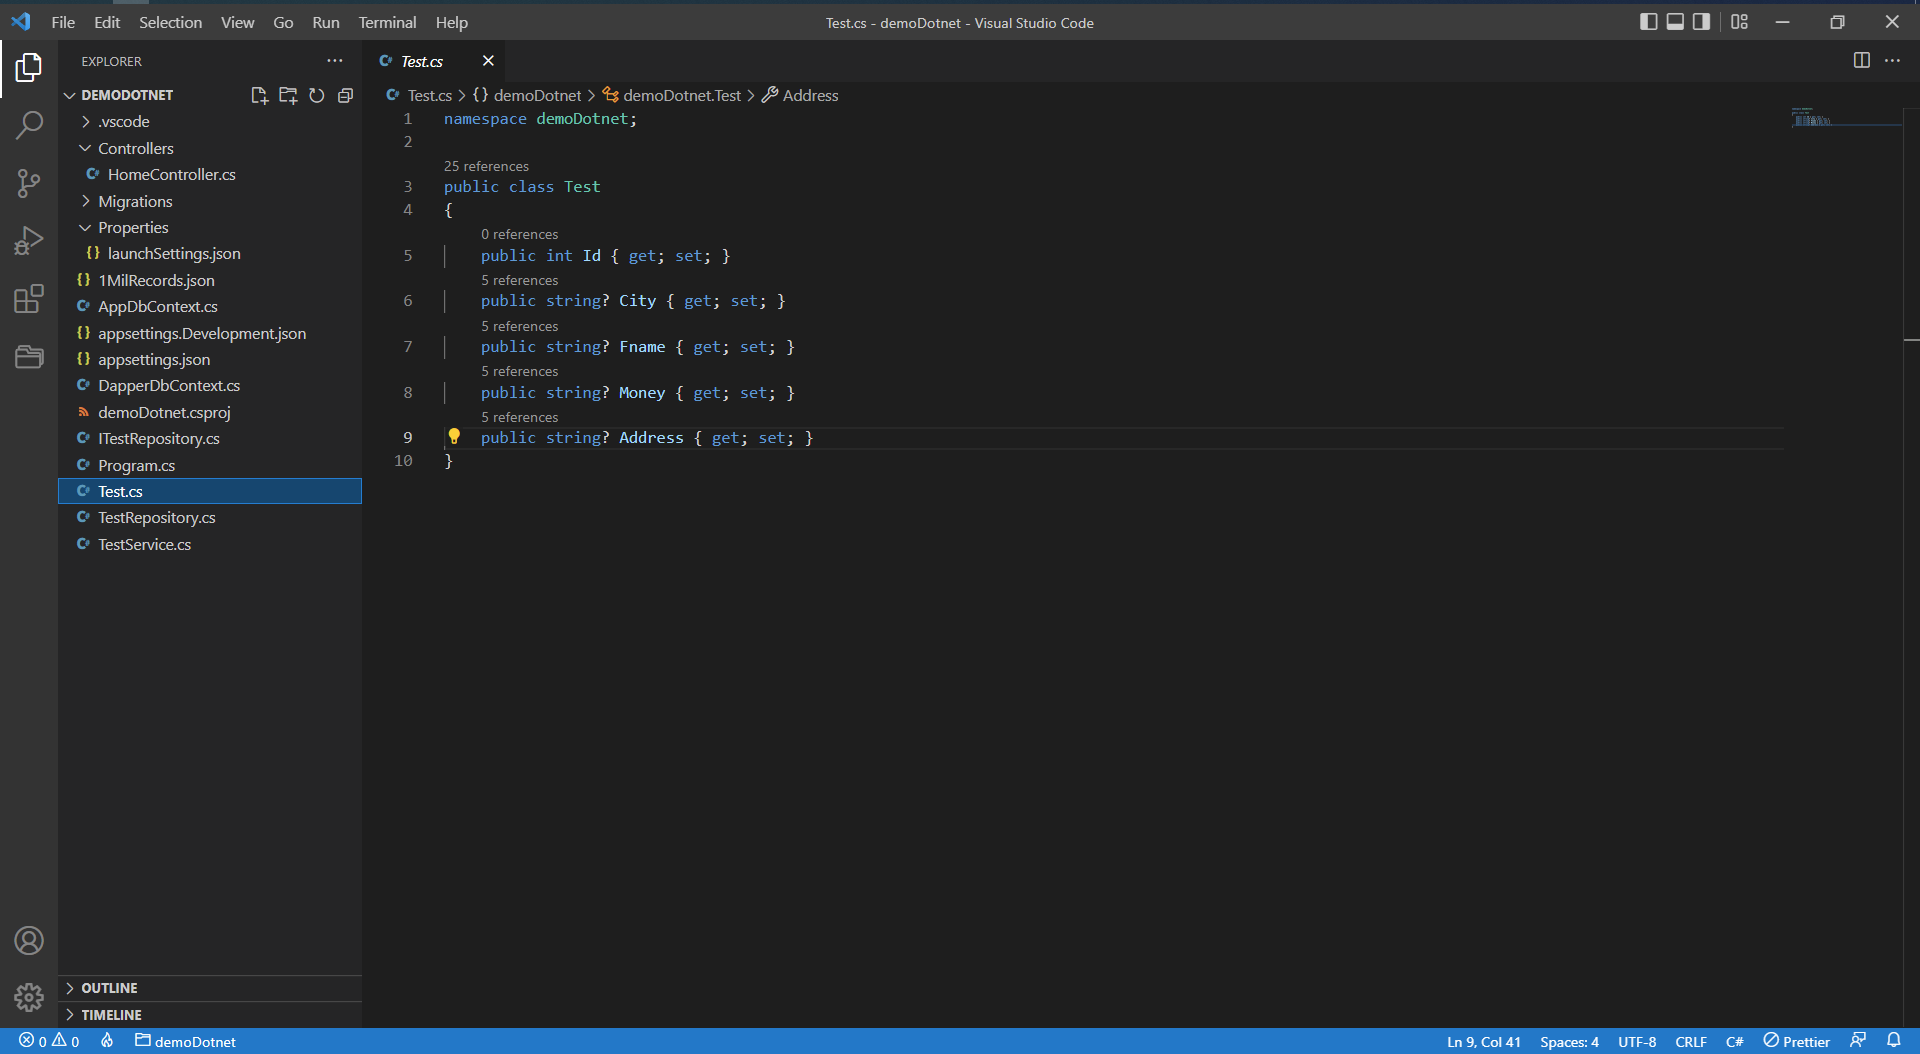Open the notifications bell in status bar
The width and height of the screenshot is (1920, 1054).
1893,1041
